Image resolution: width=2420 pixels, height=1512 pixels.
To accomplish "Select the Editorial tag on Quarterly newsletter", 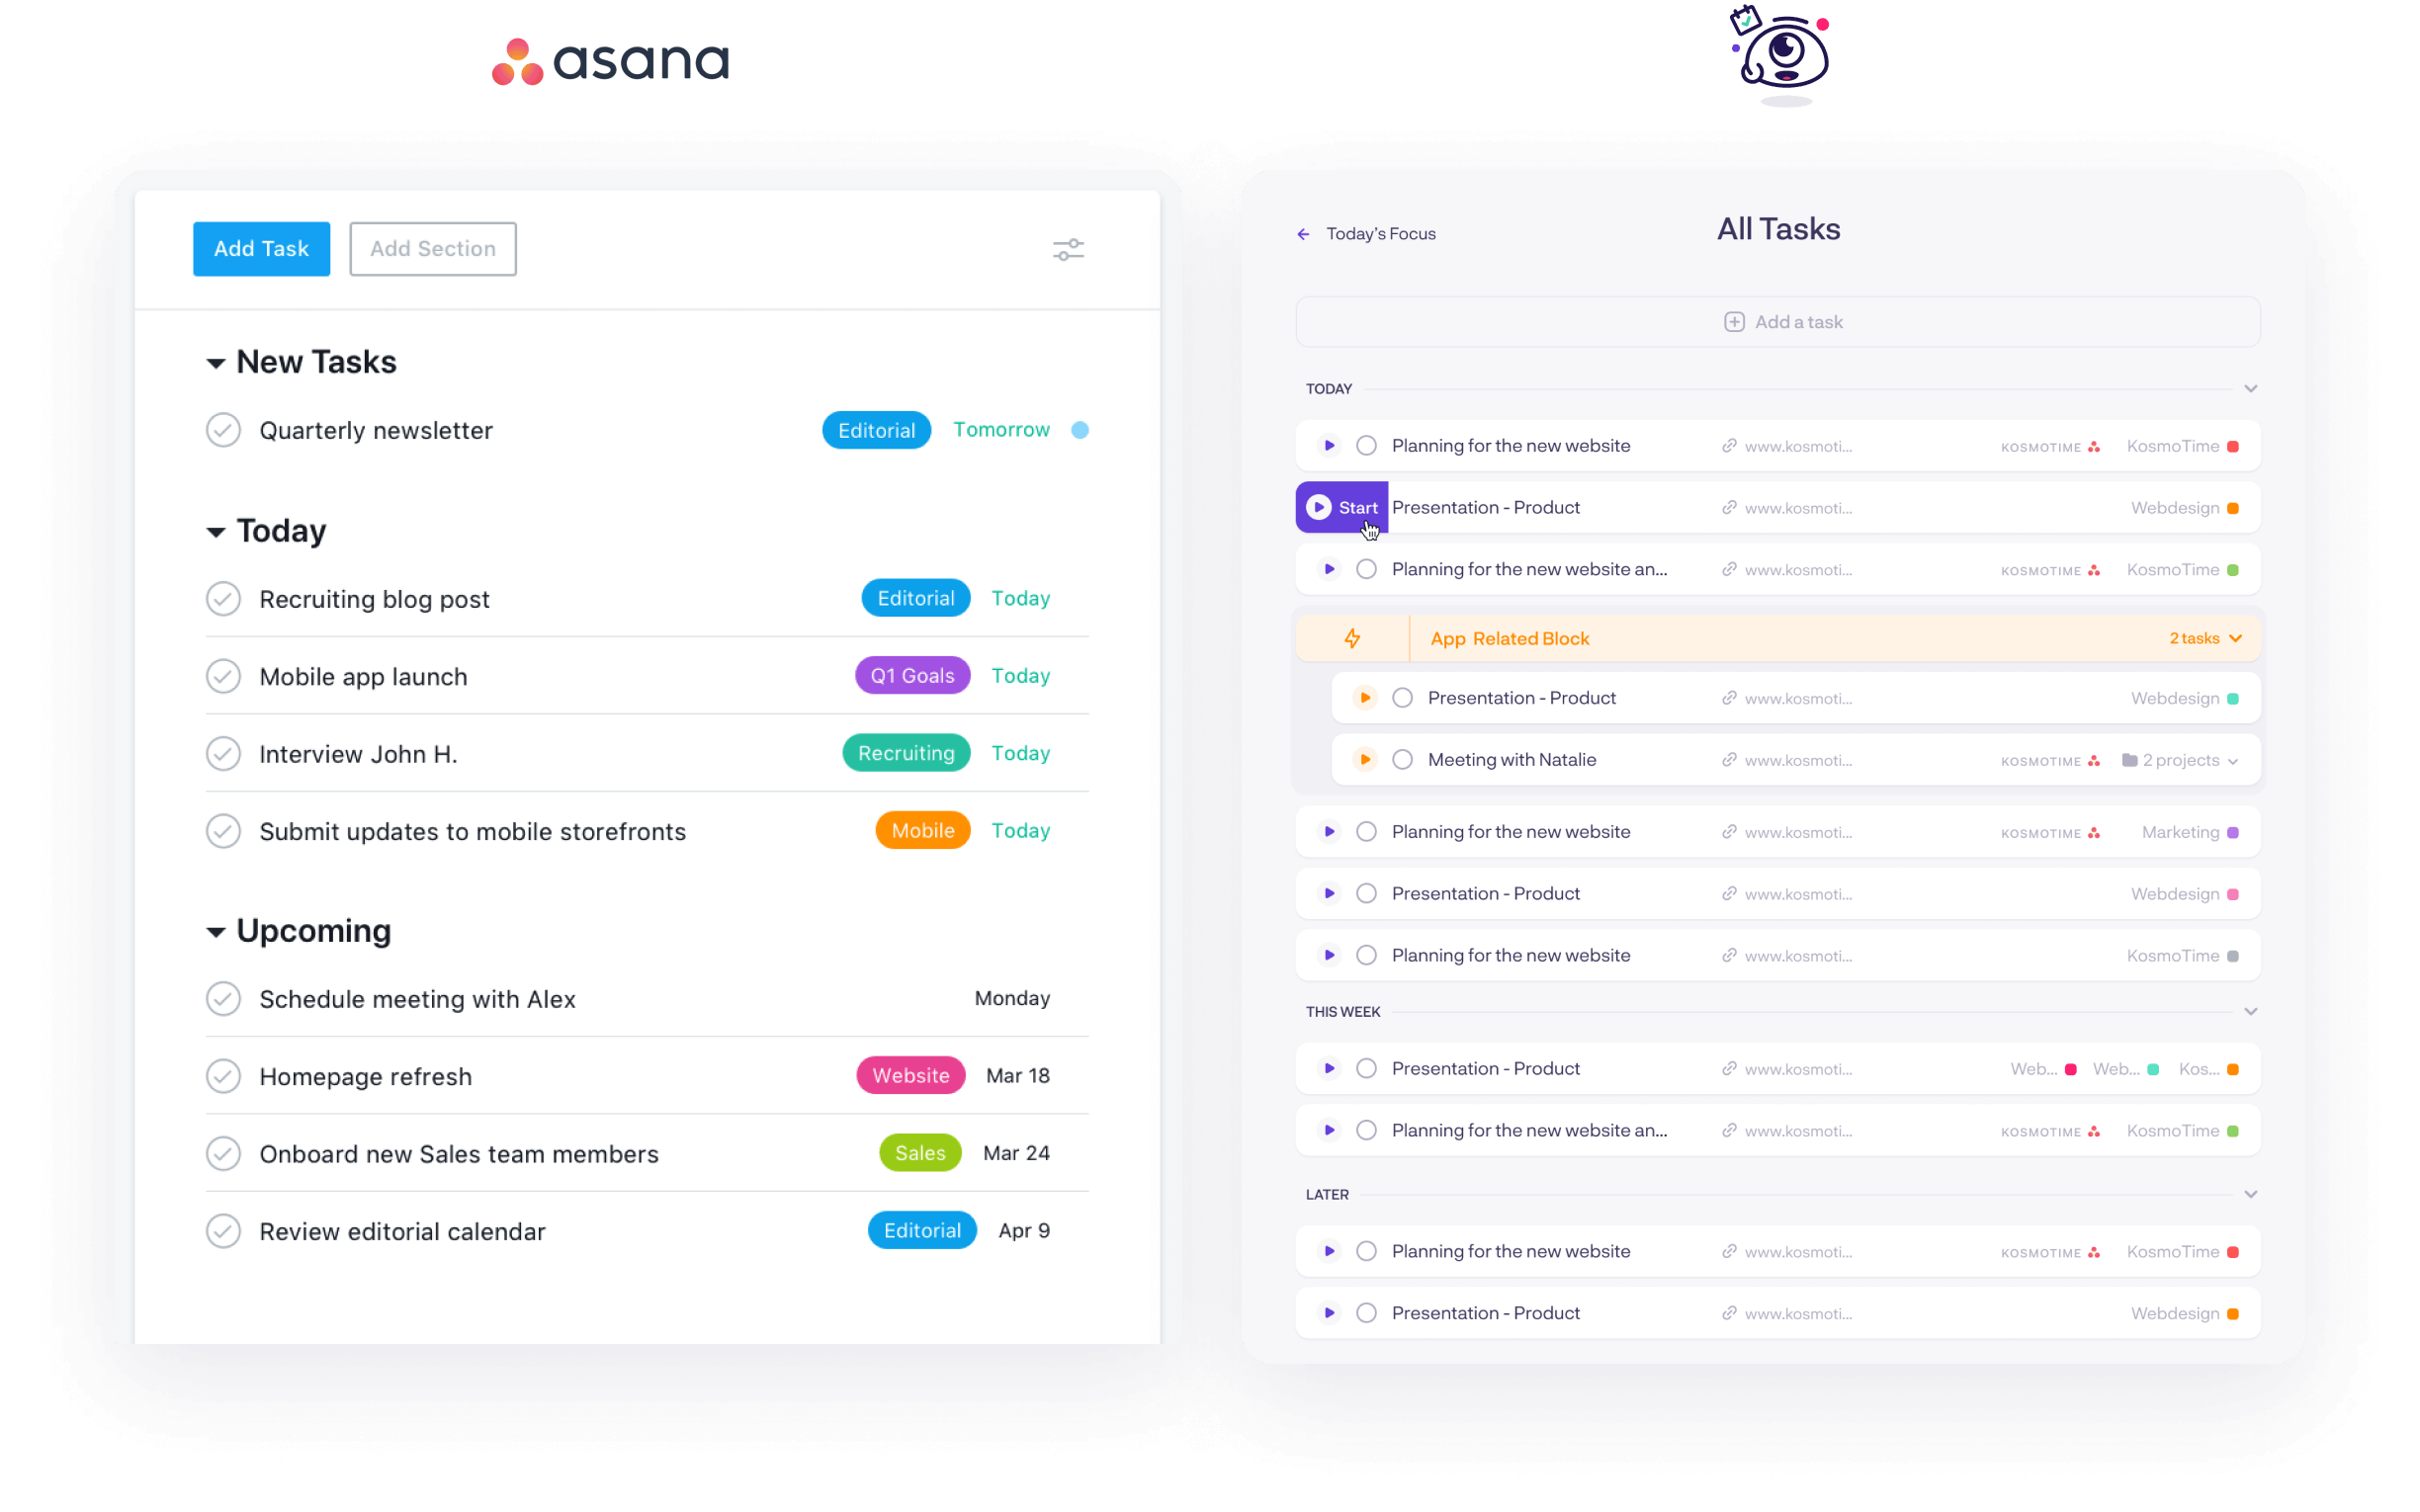I will click(x=876, y=429).
